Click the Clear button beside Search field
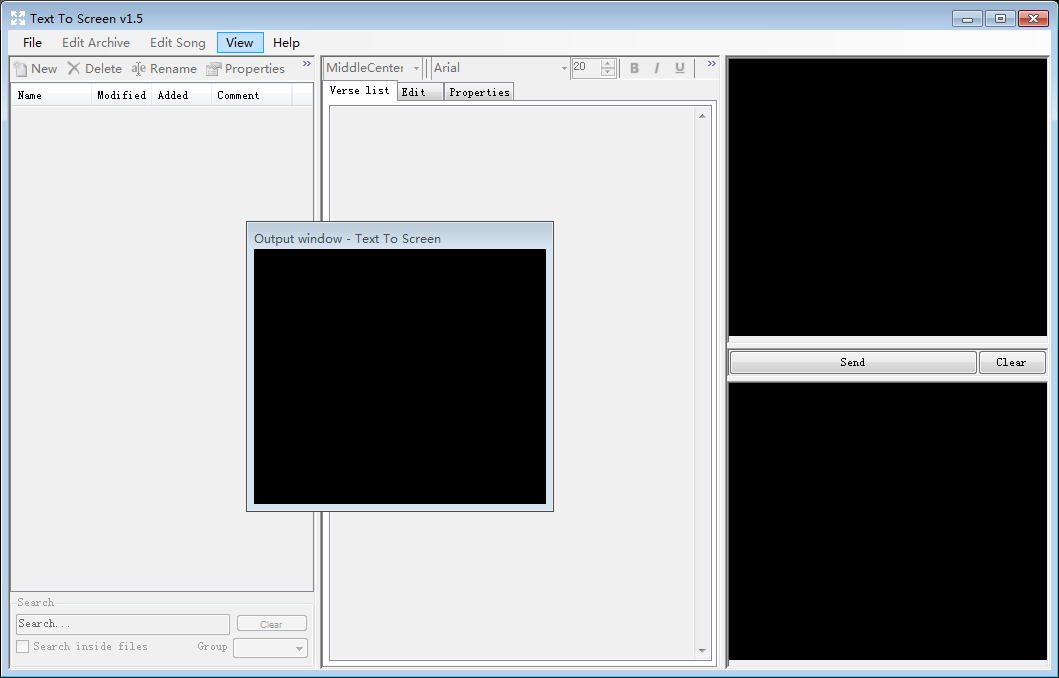The width and height of the screenshot is (1059, 678). 272,624
